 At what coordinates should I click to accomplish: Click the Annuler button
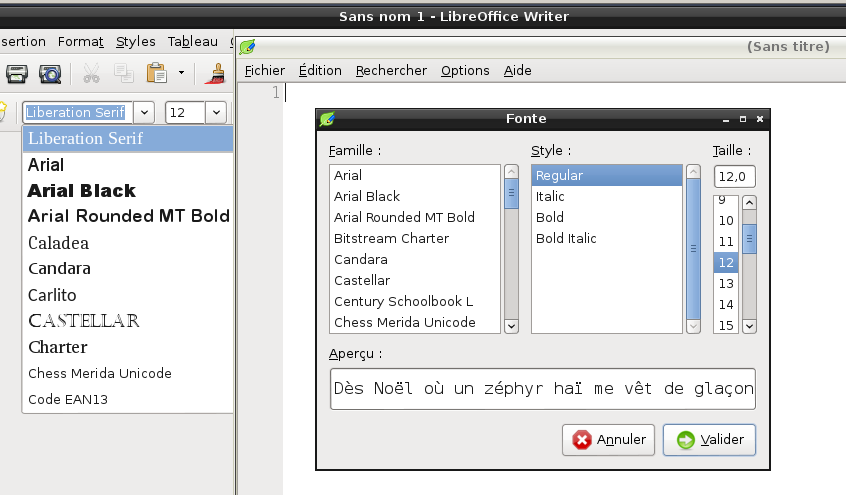608,440
